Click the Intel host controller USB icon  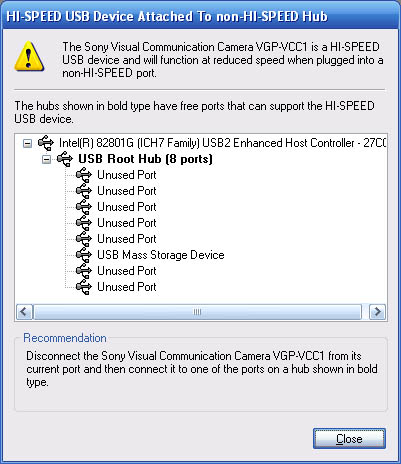tap(46, 143)
